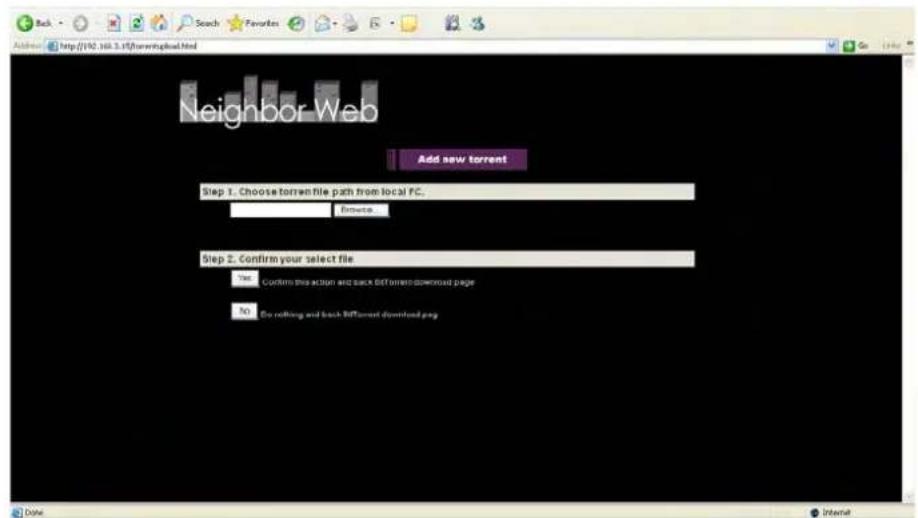
Task: Click the Step 2 Confirm your select file text
Action: point(278,259)
